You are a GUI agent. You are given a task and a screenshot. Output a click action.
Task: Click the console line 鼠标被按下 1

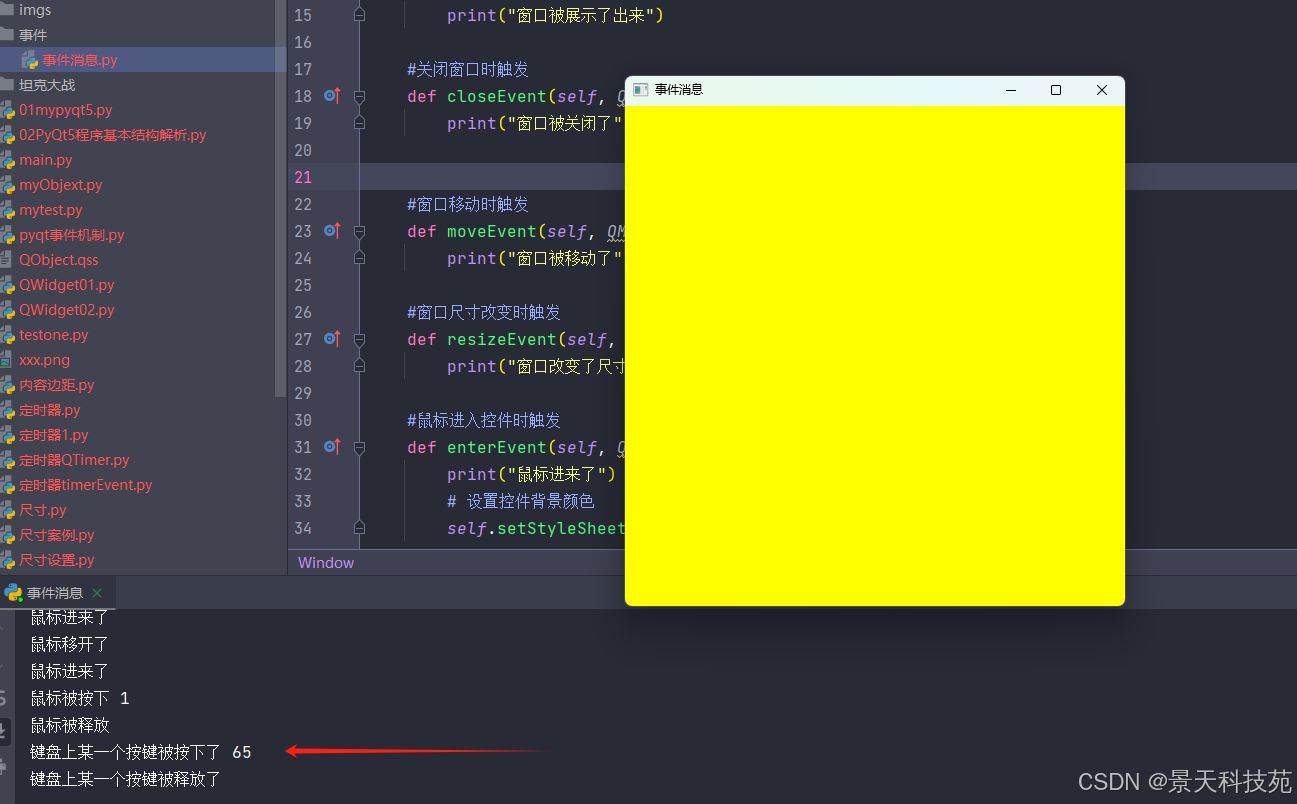tap(79, 698)
